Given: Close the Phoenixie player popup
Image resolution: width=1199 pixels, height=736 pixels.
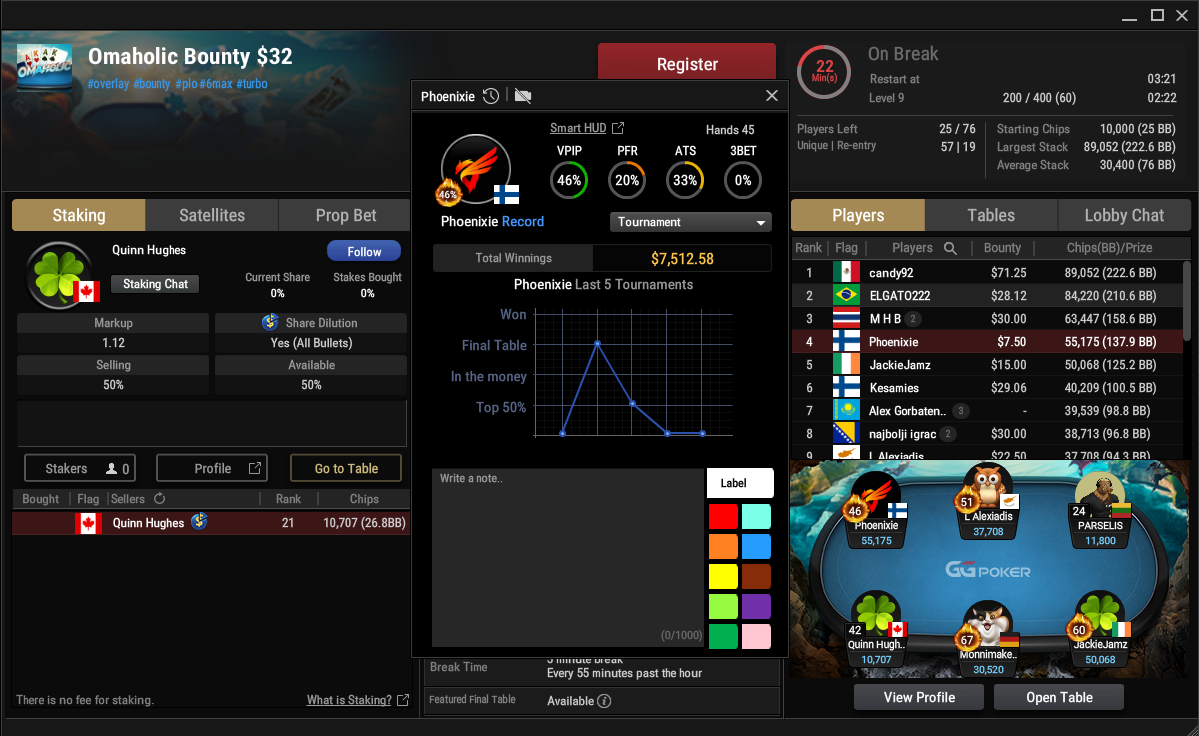Looking at the screenshot, I should pos(772,96).
